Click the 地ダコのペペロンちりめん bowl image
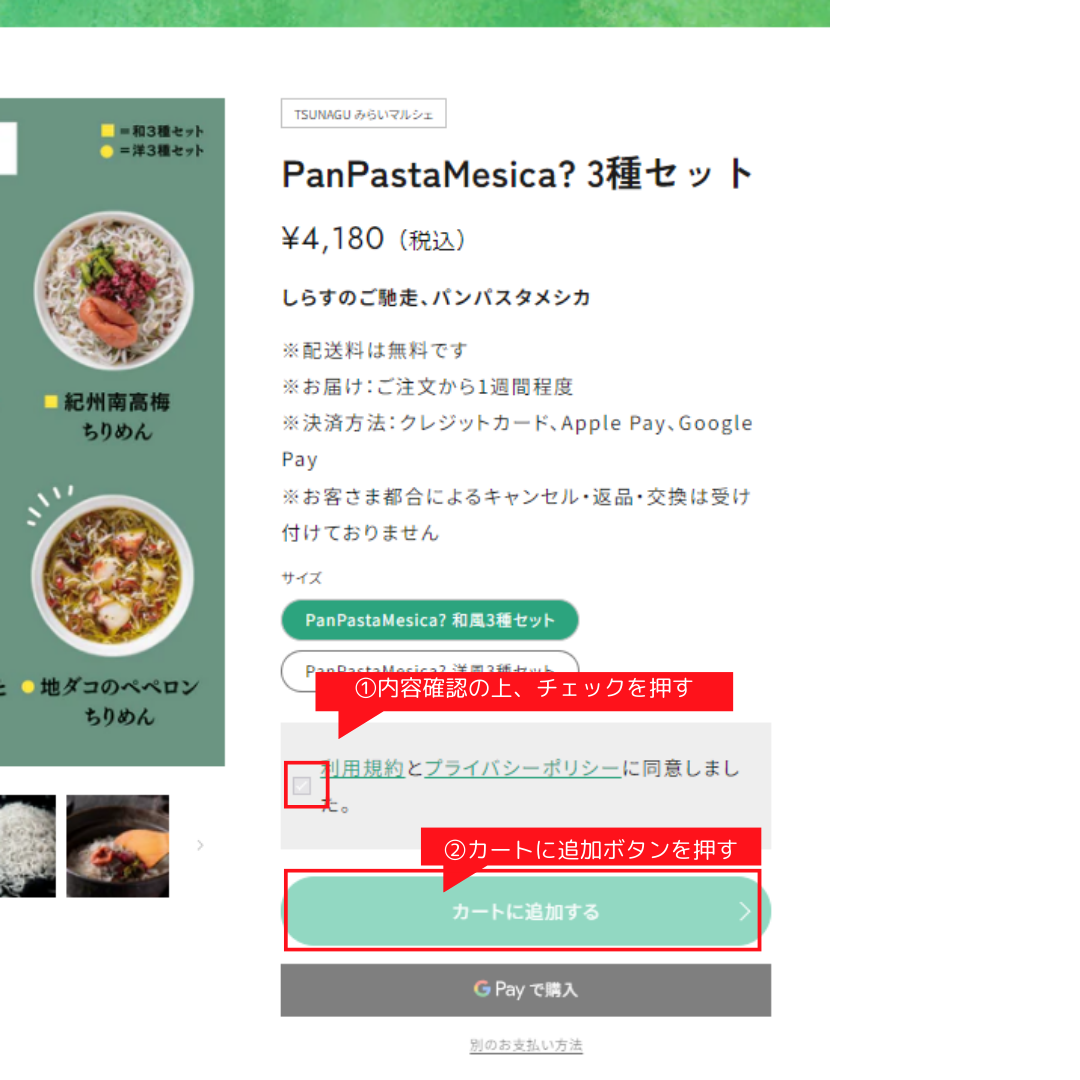 112,575
